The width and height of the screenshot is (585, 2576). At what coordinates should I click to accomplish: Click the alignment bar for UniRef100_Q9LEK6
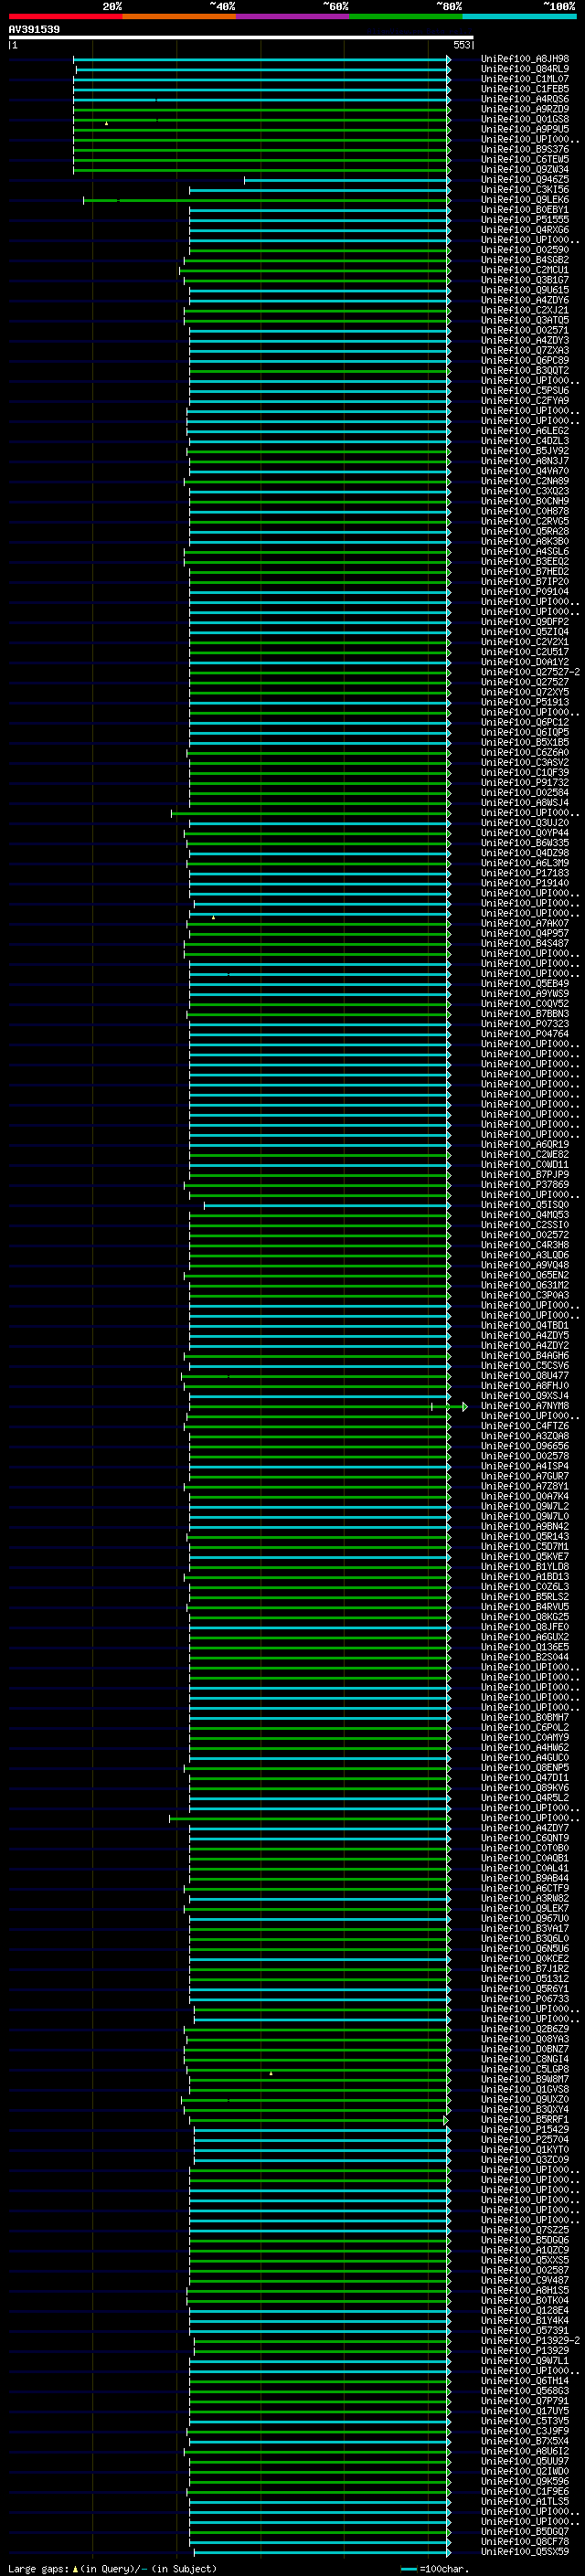click(267, 200)
